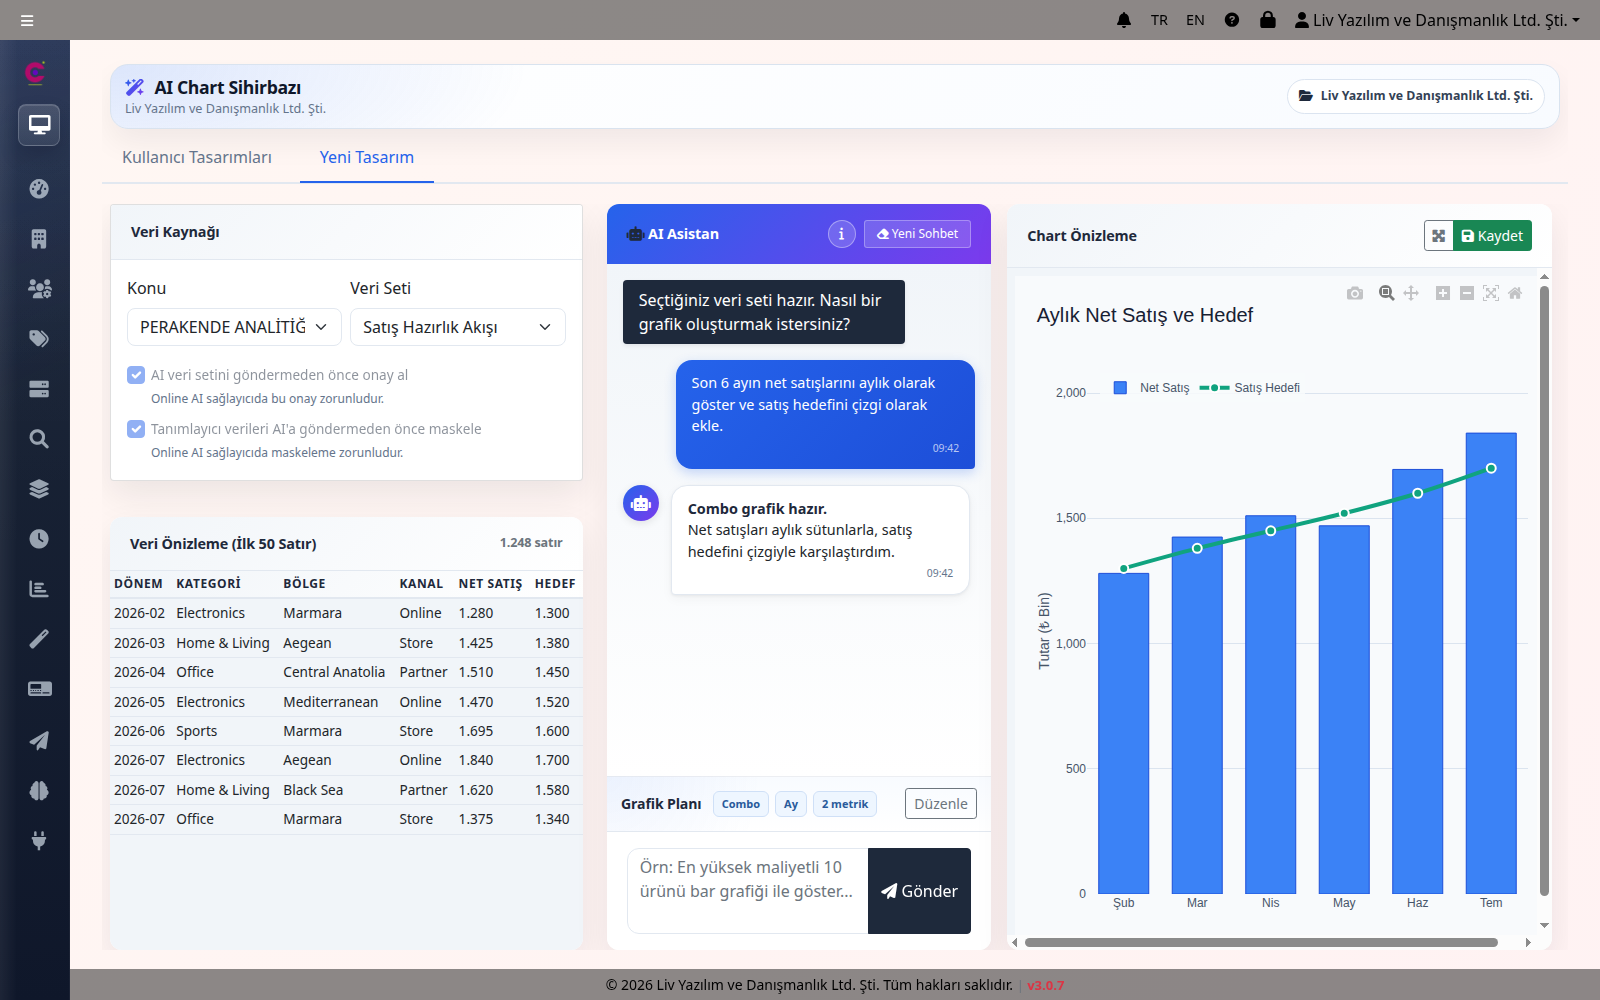This screenshot has height=1000, width=1600.
Task: Open the sidebar search icon
Action: pyautogui.click(x=39, y=439)
